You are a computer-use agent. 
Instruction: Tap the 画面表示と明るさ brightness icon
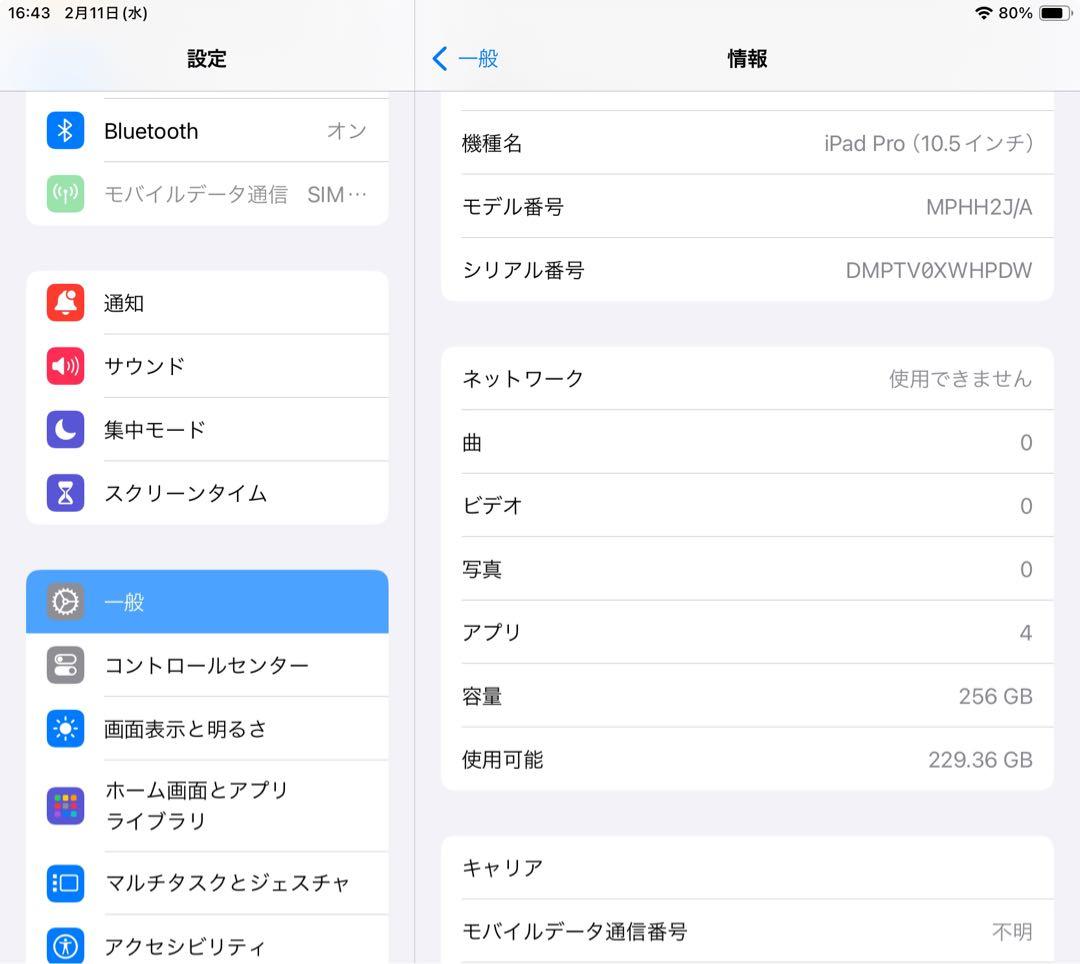pos(64,728)
